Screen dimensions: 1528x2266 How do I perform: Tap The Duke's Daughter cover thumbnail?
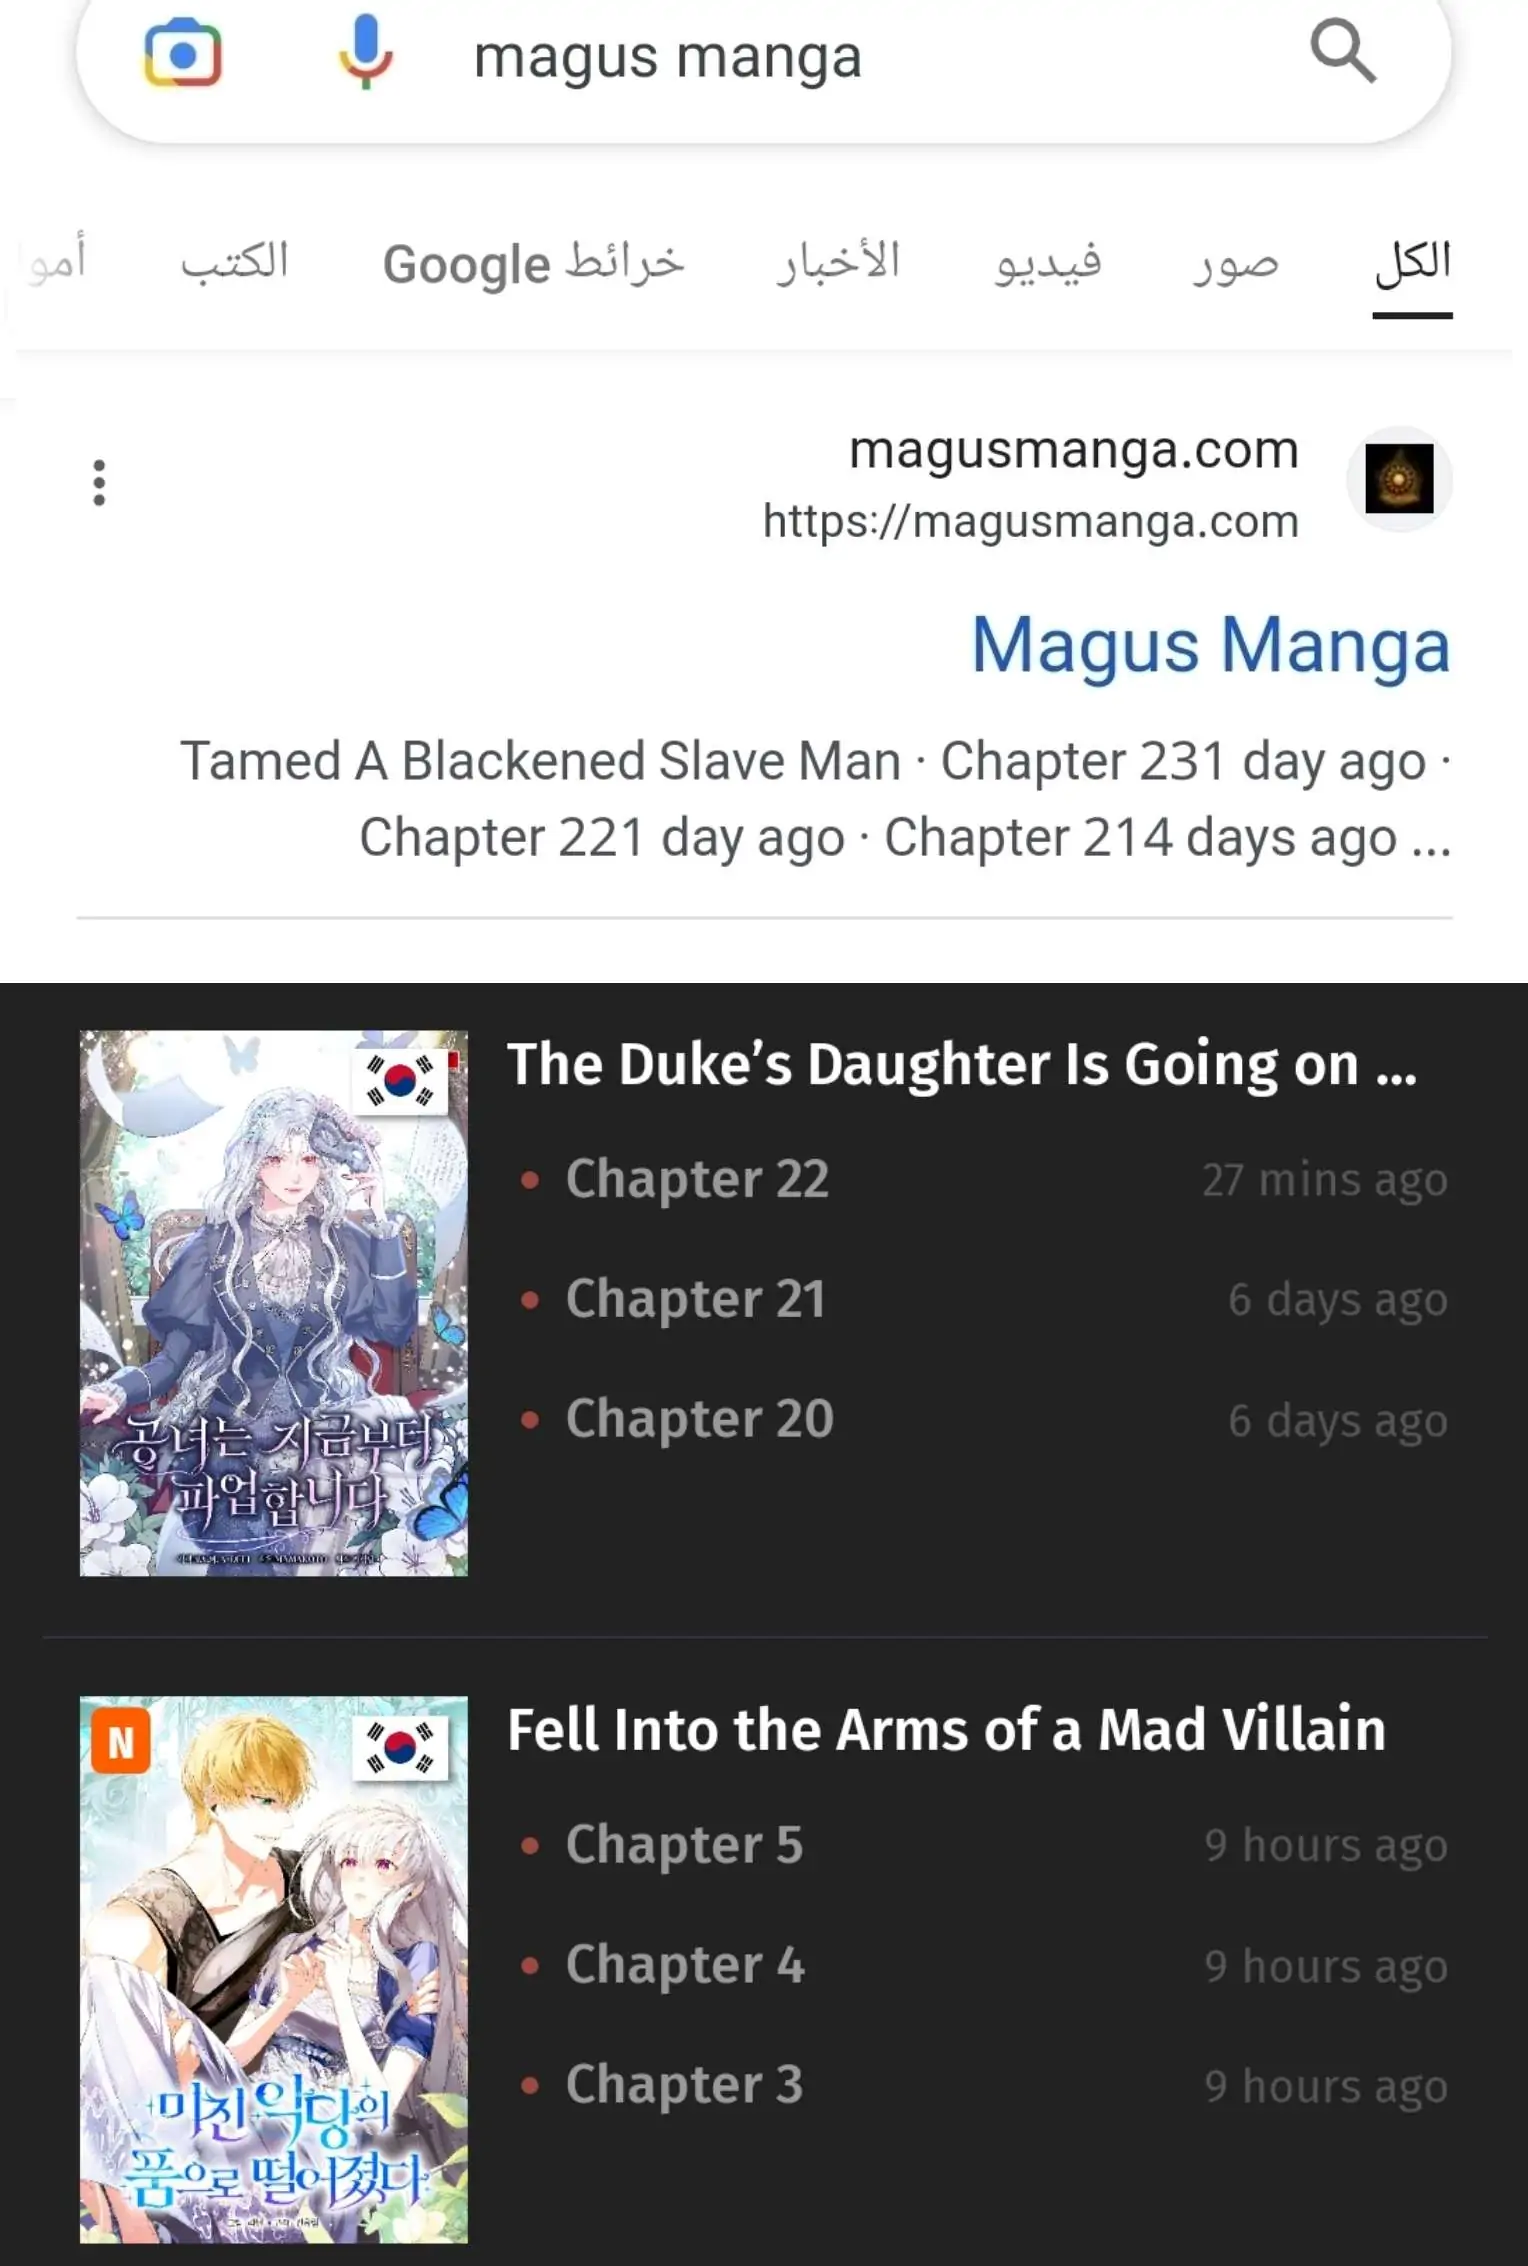click(x=274, y=1303)
